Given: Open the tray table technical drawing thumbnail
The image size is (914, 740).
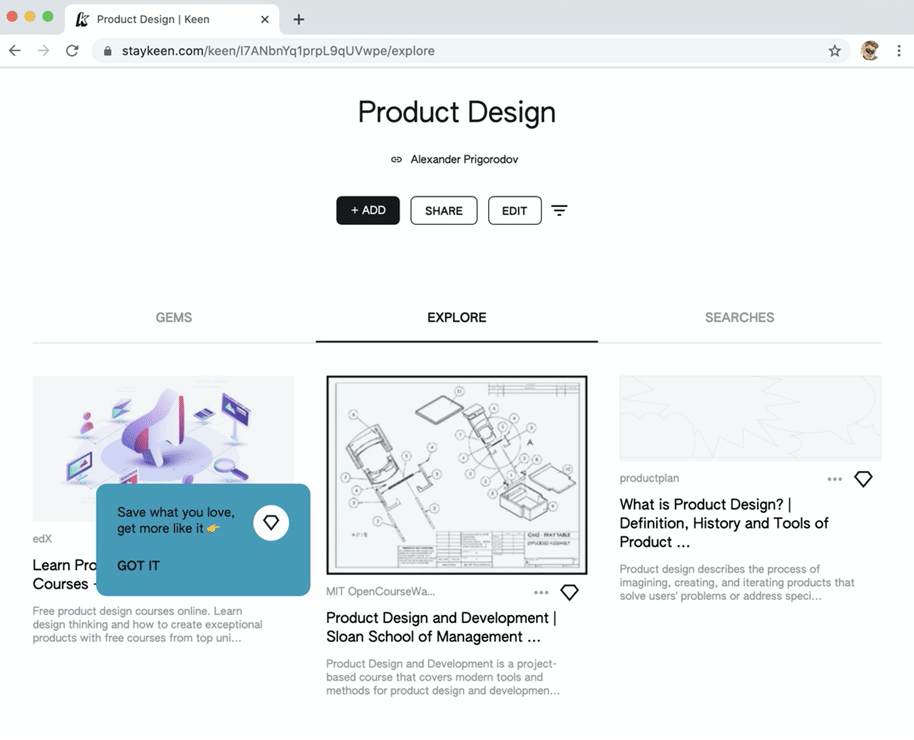Looking at the screenshot, I should pyautogui.click(x=457, y=475).
